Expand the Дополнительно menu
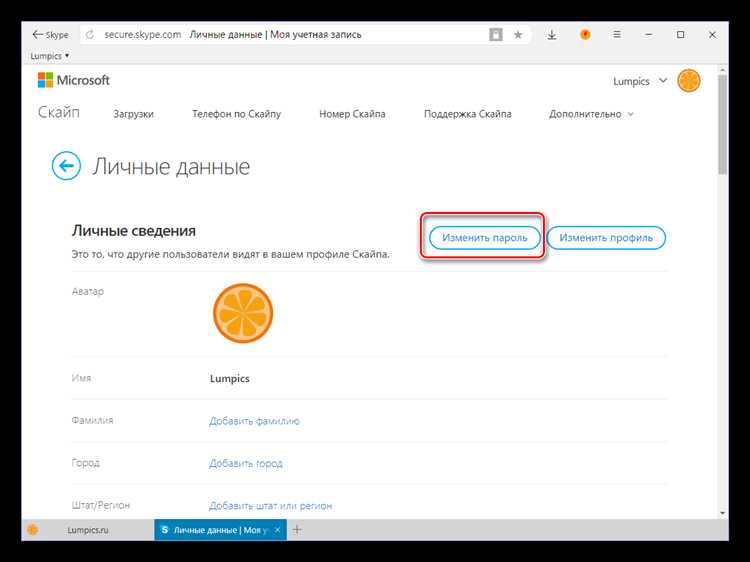 591,114
